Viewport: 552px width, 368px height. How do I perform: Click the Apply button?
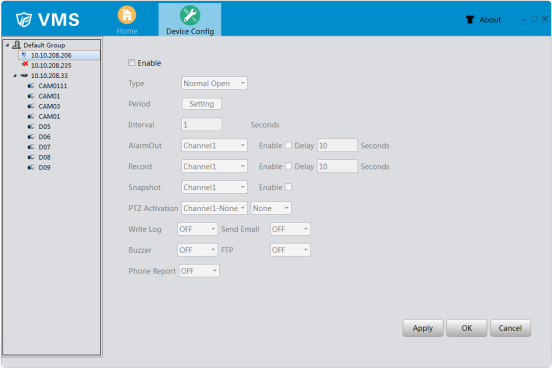(423, 328)
